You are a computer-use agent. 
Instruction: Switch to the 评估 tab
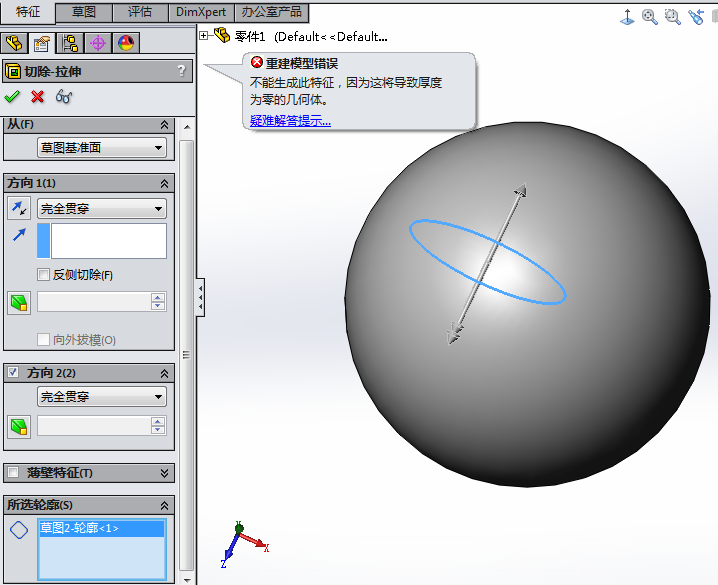click(140, 12)
